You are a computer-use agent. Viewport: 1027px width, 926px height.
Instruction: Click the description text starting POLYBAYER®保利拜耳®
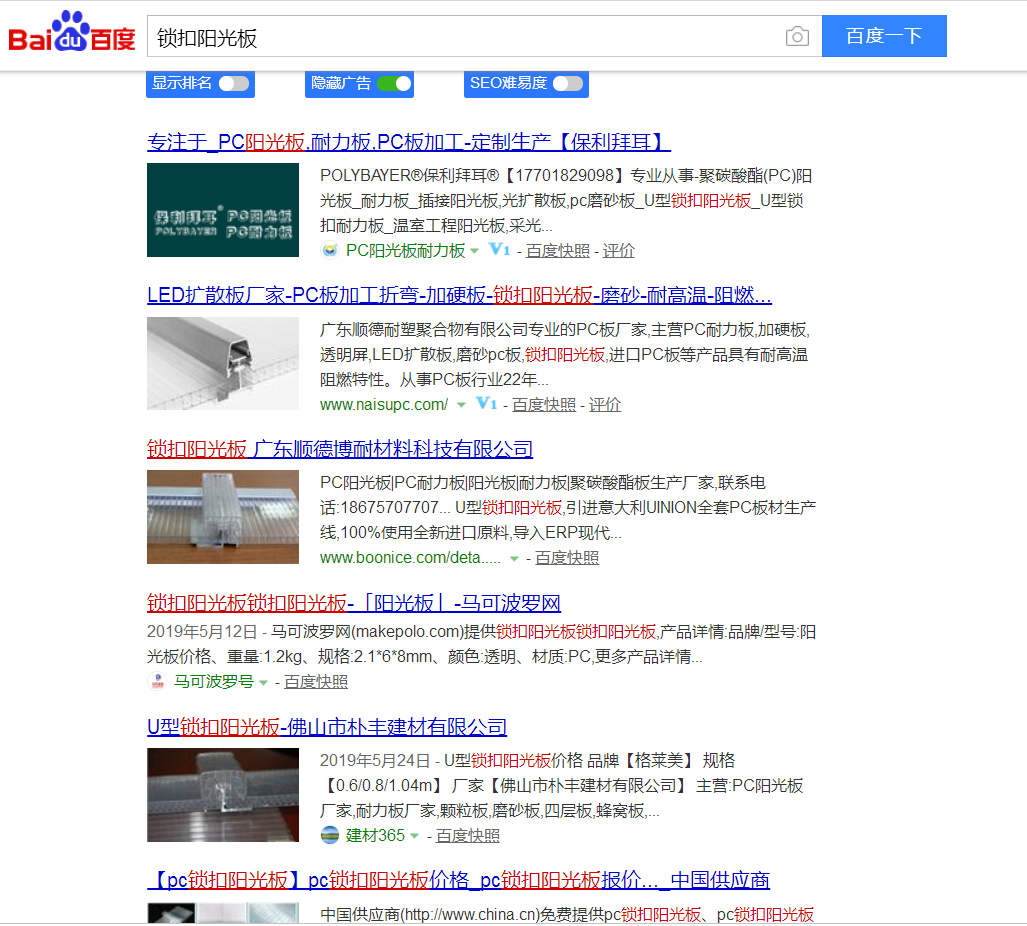click(566, 200)
